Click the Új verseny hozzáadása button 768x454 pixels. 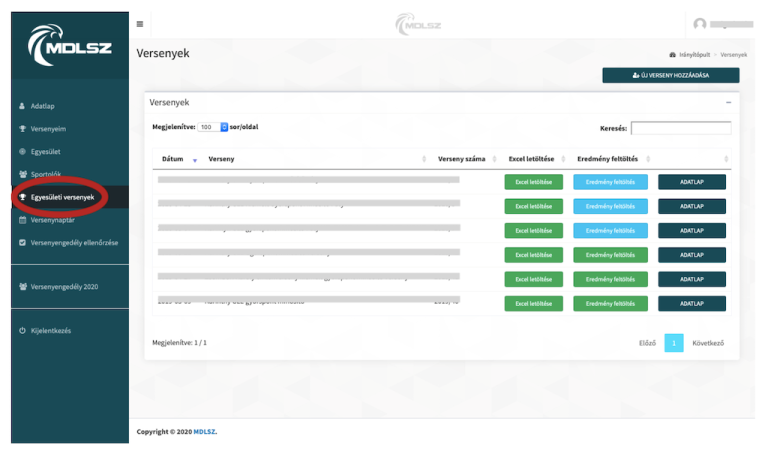[x=670, y=75]
